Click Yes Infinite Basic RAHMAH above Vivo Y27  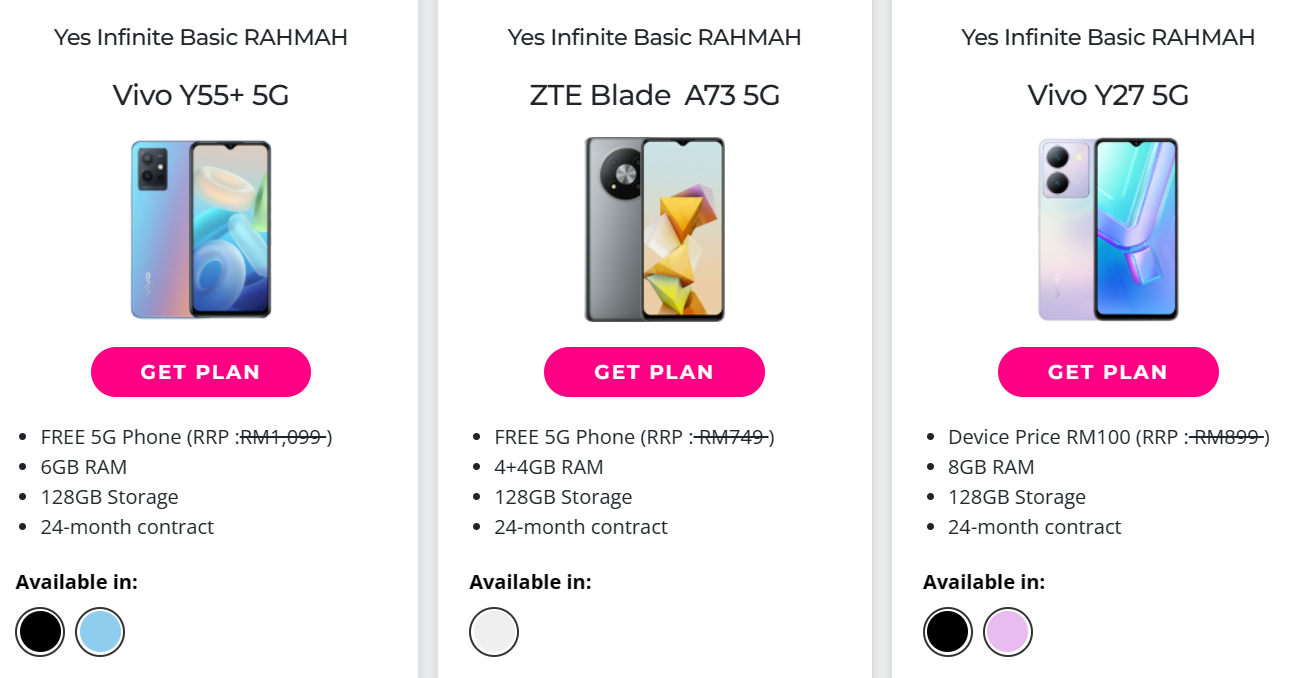1108,38
